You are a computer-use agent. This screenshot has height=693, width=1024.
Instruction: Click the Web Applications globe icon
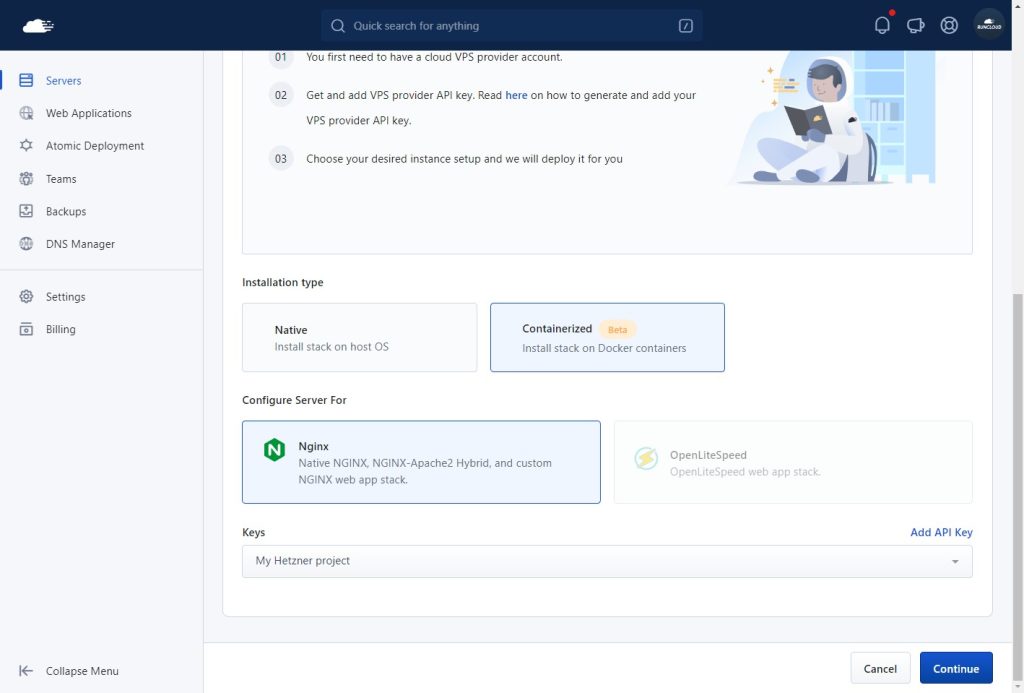26,113
